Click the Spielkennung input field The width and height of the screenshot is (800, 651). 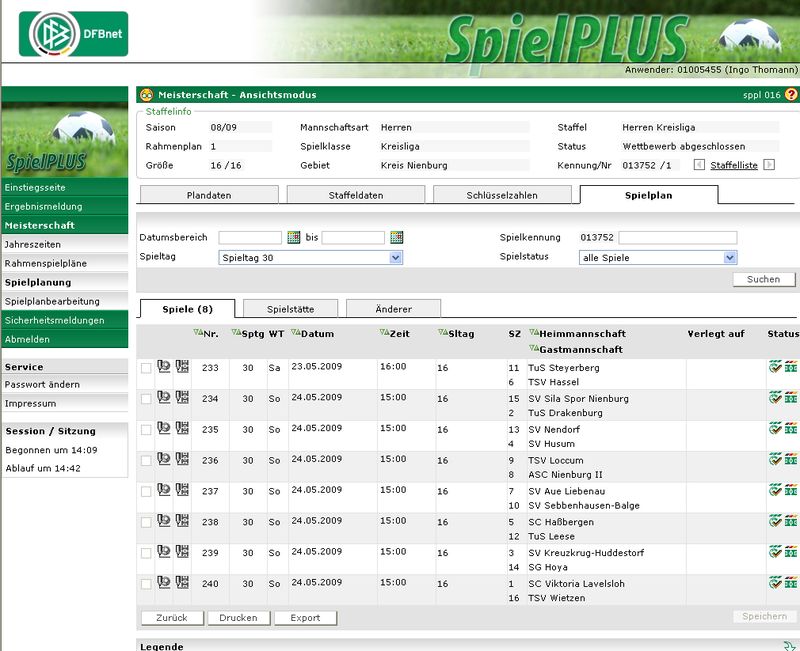coord(678,238)
